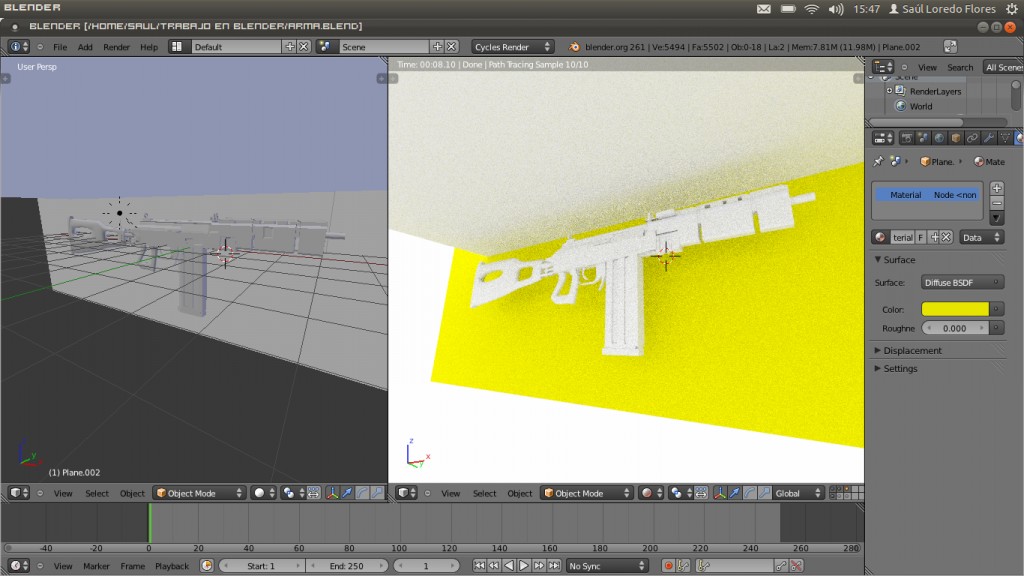Screen dimensions: 1024x576
Task: Open the World properties tab (globe icon)
Action: point(939,137)
